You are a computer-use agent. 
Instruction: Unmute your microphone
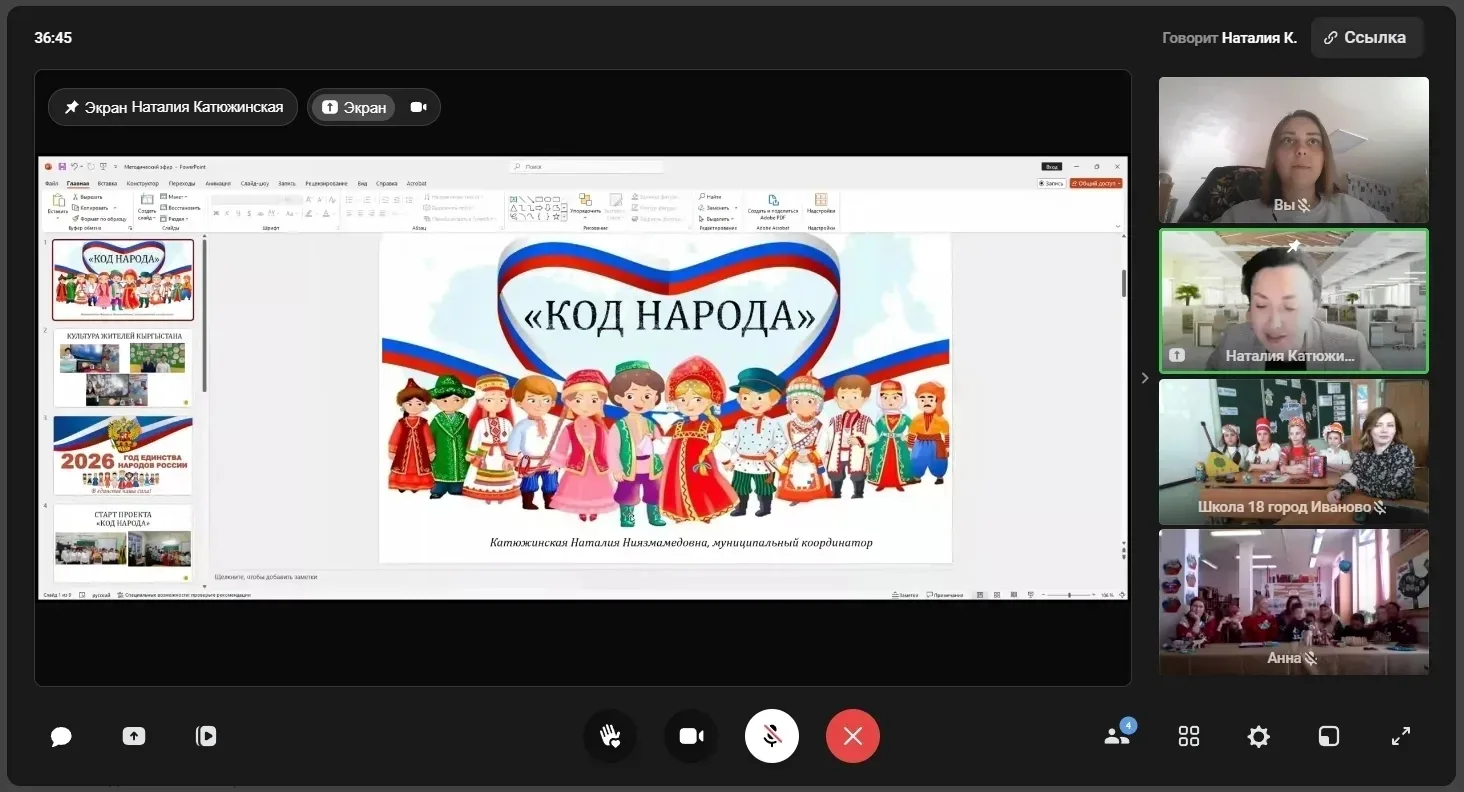click(x=772, y=737)
